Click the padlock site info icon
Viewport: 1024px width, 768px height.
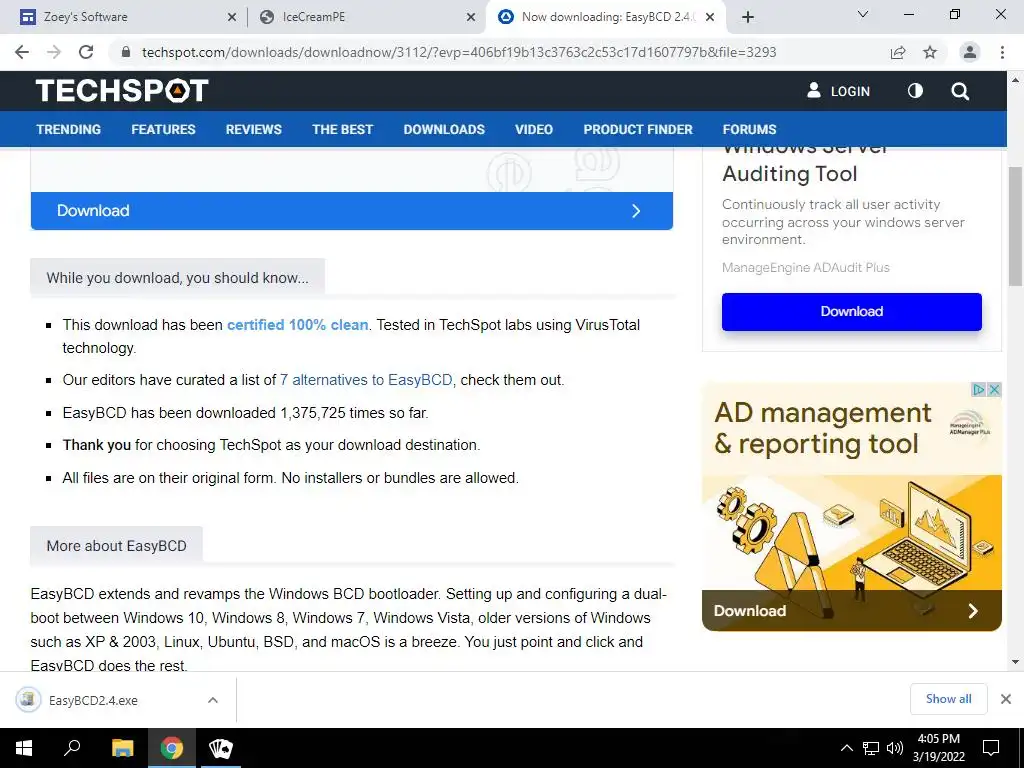(x=126, y=52)
